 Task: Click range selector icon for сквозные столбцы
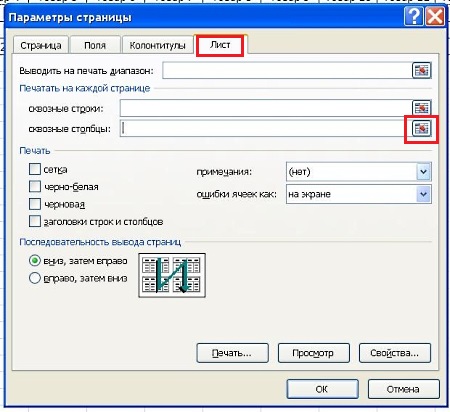[x=421, y=128]
